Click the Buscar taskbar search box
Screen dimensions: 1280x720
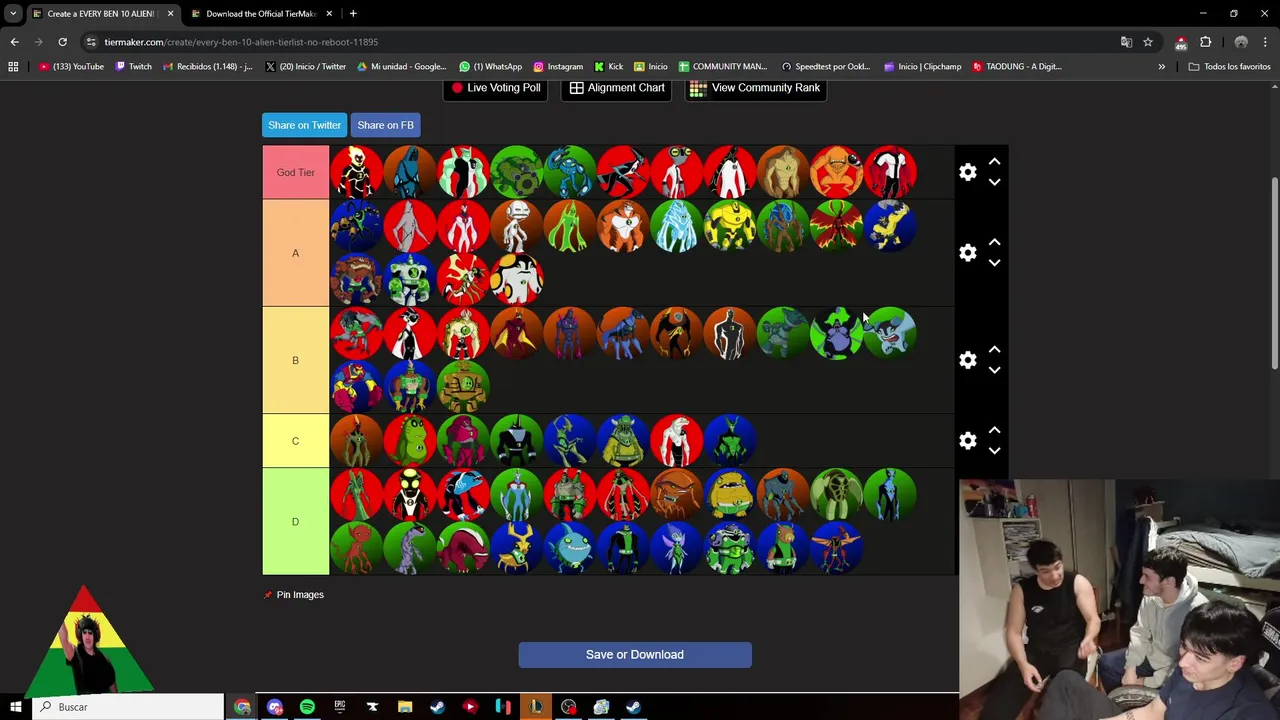click(128, 707)
